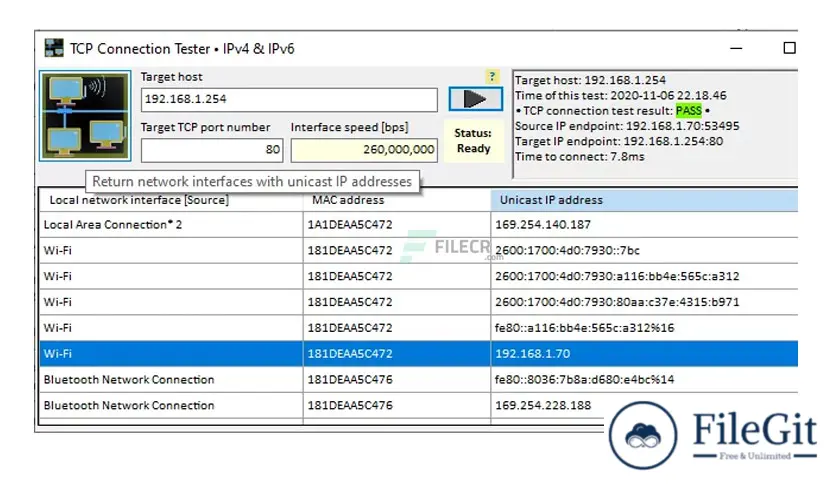Click the Interface speed value 260,000,000

364,150
